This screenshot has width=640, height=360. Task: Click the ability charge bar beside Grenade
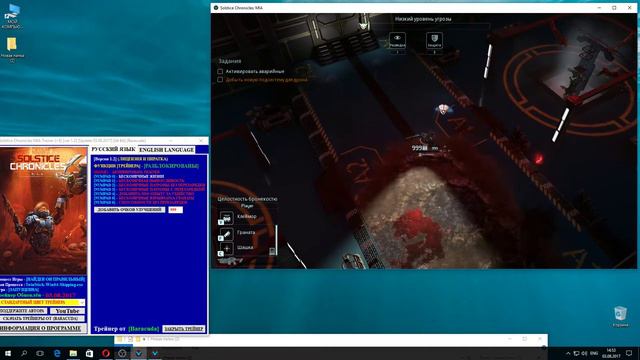[x=276, y=240]
